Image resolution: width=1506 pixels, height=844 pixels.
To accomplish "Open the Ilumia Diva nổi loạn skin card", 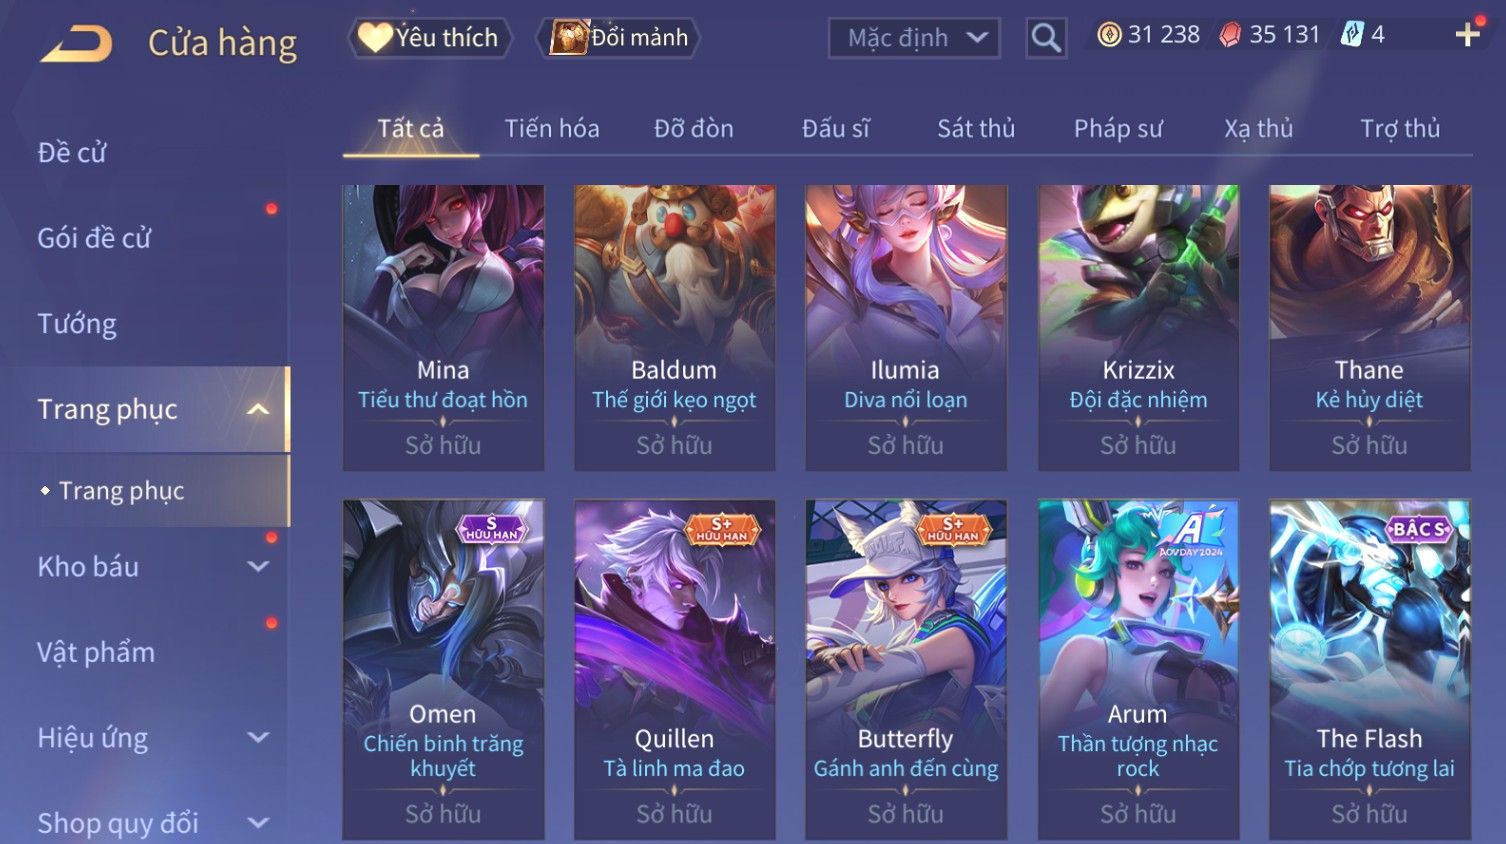I will tap(906, 327).
